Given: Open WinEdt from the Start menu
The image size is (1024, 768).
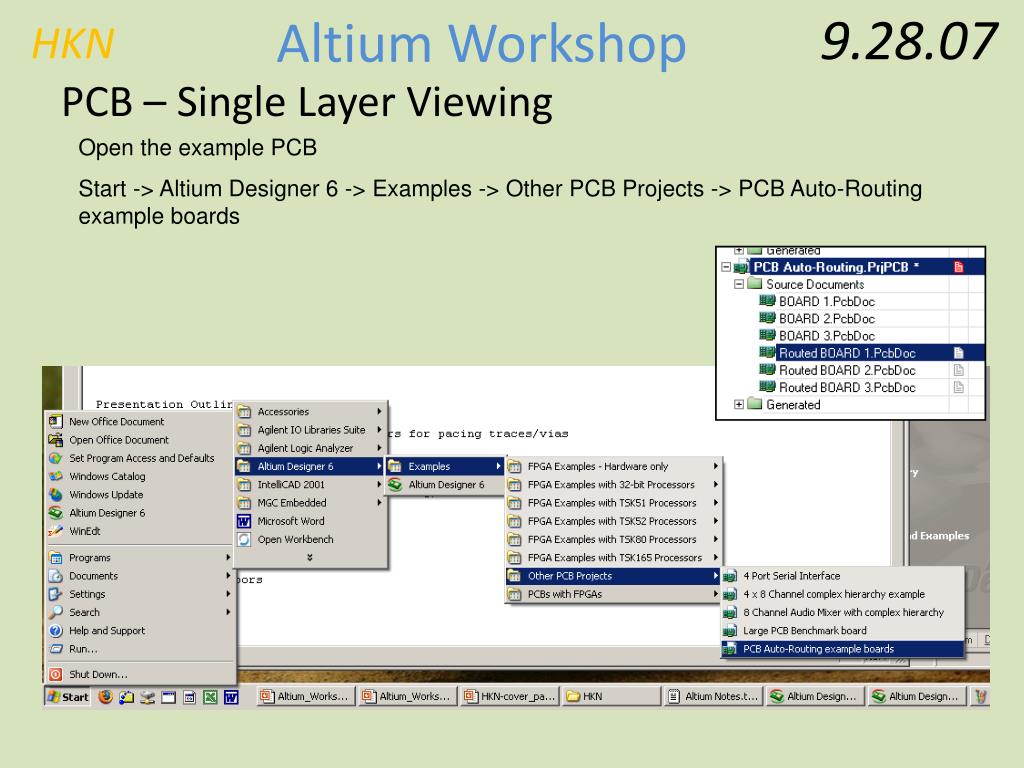Looking at the screenshot, I should [x=140, y=532].
